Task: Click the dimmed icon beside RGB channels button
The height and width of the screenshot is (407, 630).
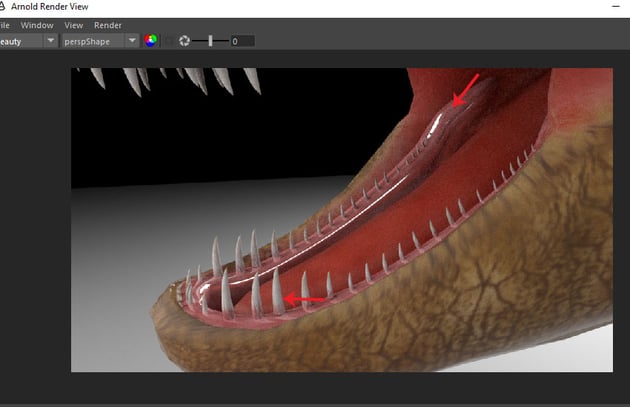Action: [x=168, y=41]
